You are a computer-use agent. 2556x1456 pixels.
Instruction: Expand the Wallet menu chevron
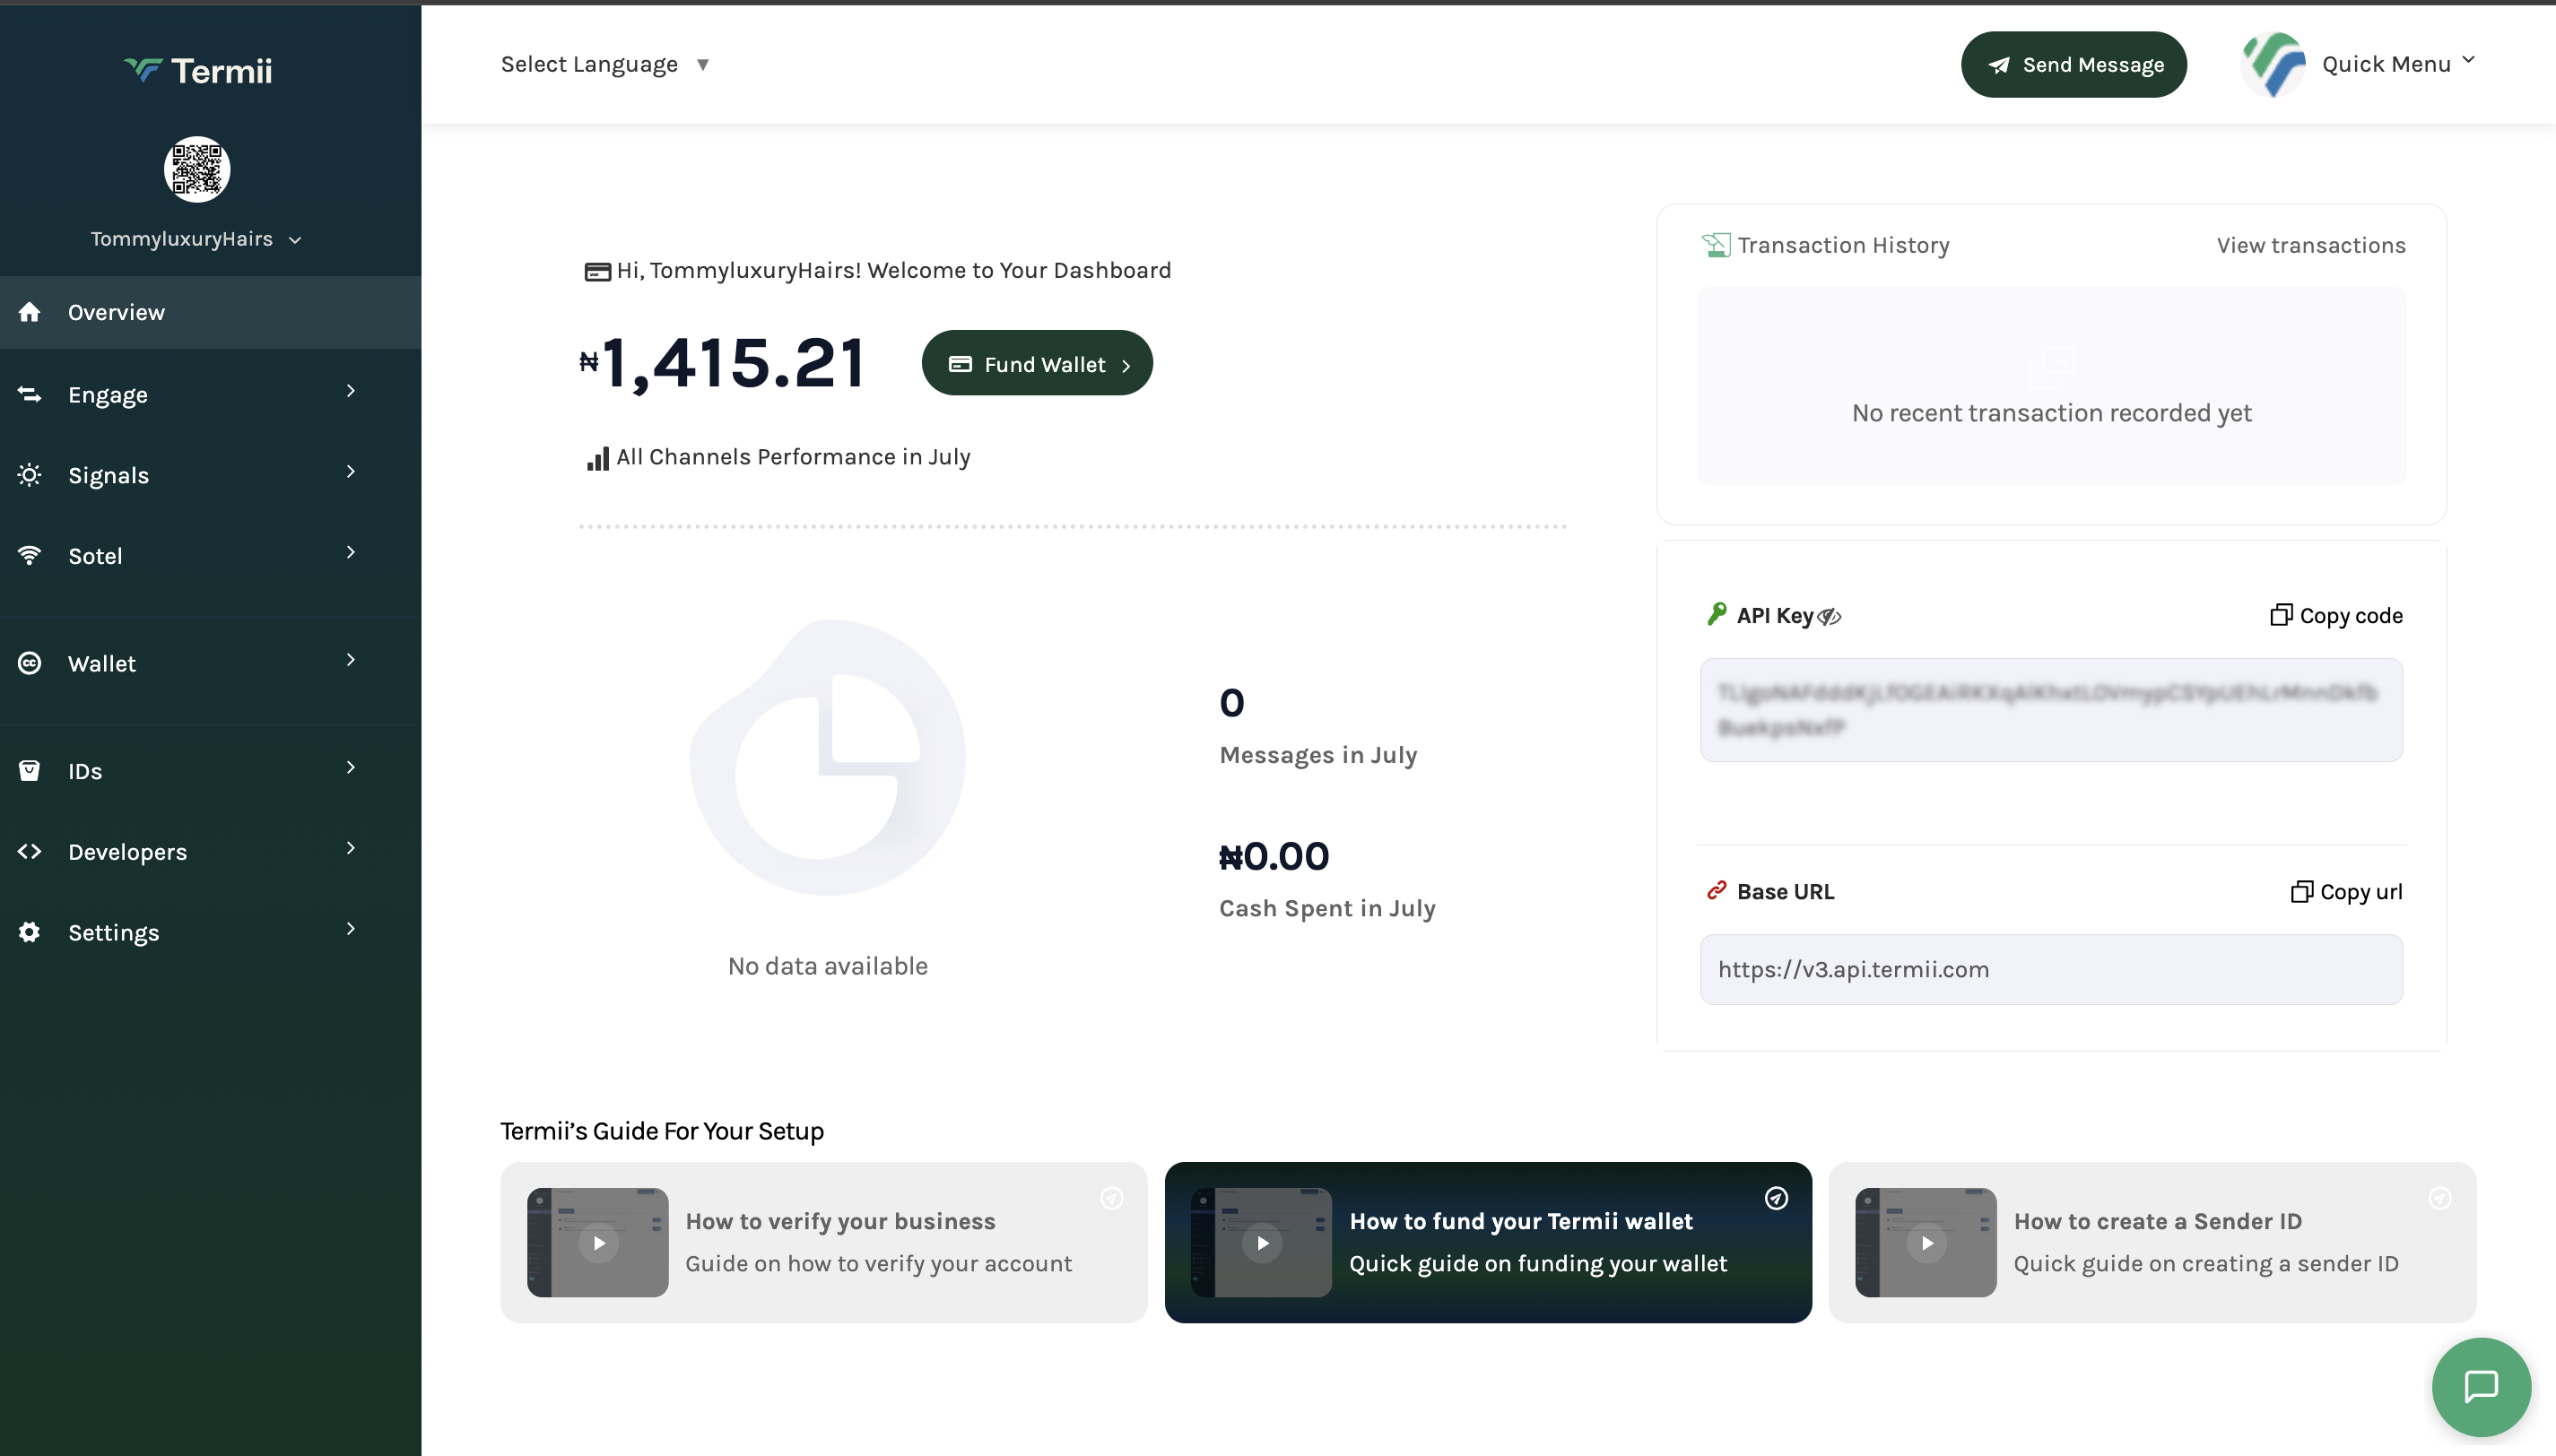pos(351,660)
